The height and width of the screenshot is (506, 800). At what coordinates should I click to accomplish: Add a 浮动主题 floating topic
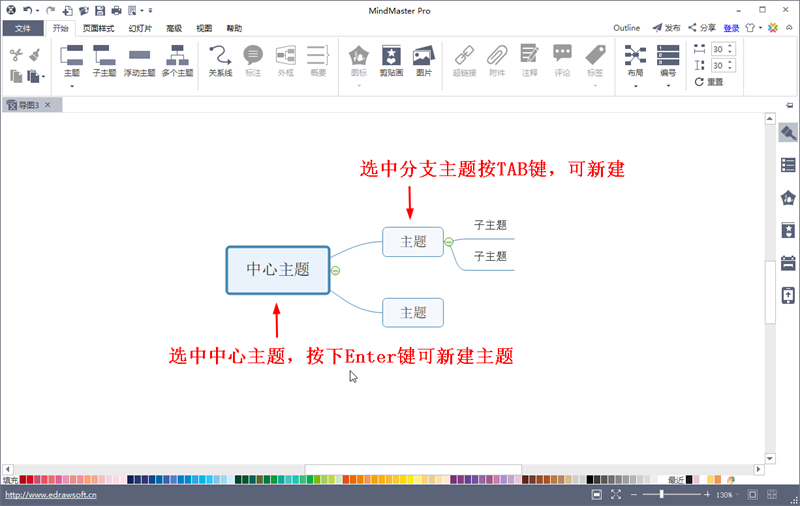point(139,61)
